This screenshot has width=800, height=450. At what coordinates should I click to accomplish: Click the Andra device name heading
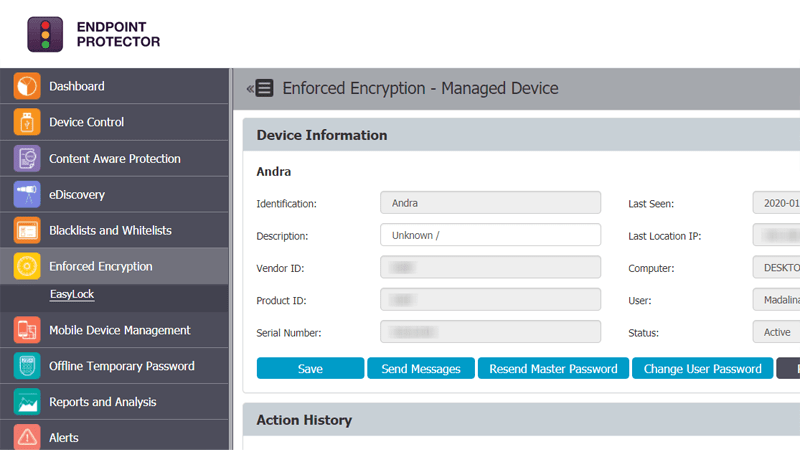pos(273,171)
